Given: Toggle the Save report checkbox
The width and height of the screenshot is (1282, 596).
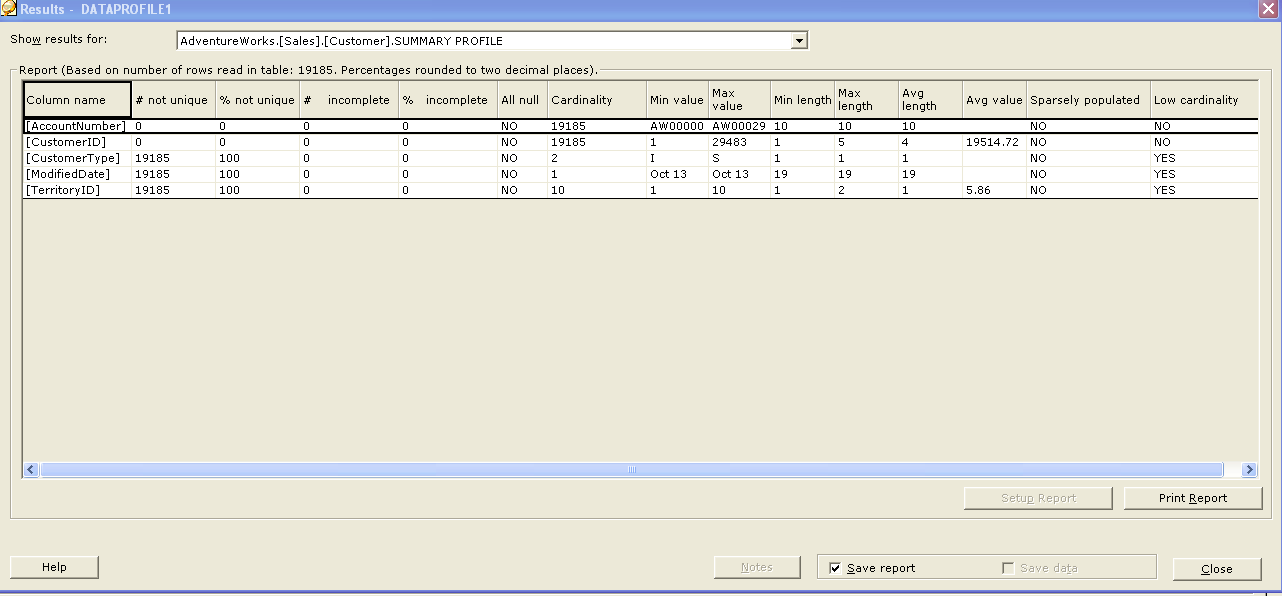Looking at the screenshot, I should 835,568.
